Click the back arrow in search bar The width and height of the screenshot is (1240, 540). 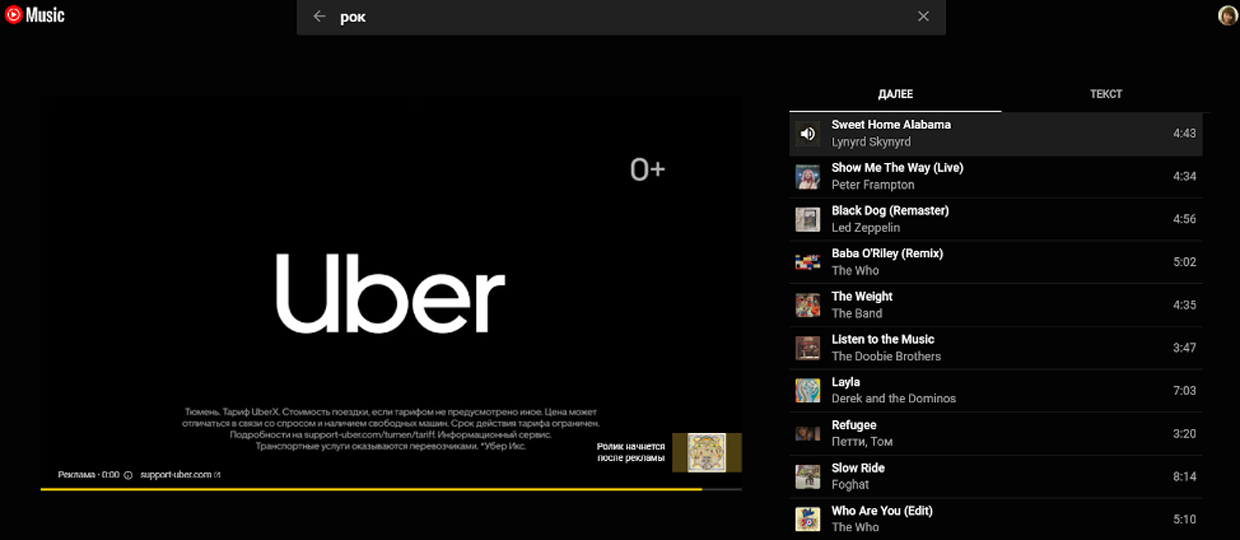point(319,16)
